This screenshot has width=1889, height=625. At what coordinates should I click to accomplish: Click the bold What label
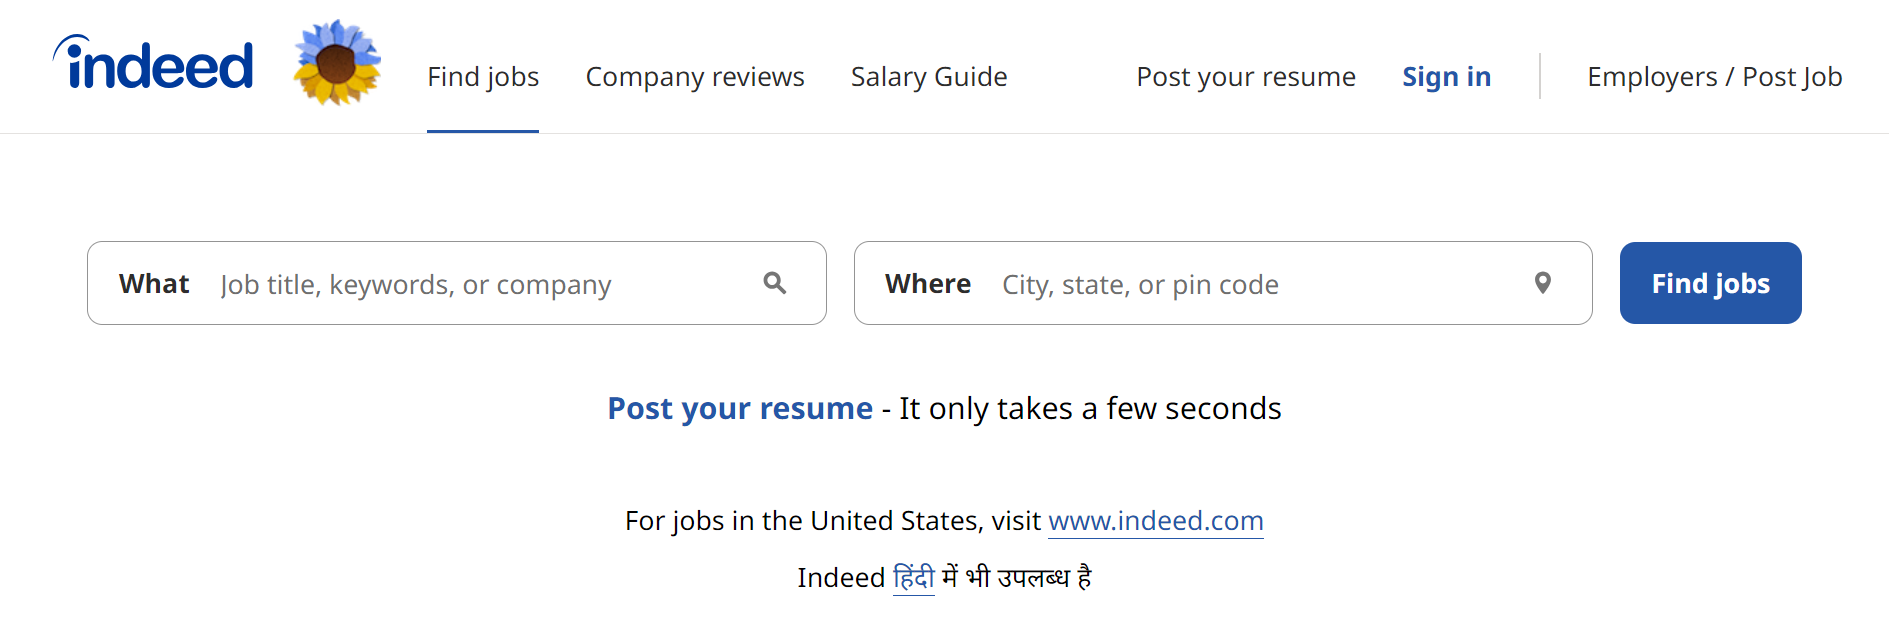(x=154, y=284)
